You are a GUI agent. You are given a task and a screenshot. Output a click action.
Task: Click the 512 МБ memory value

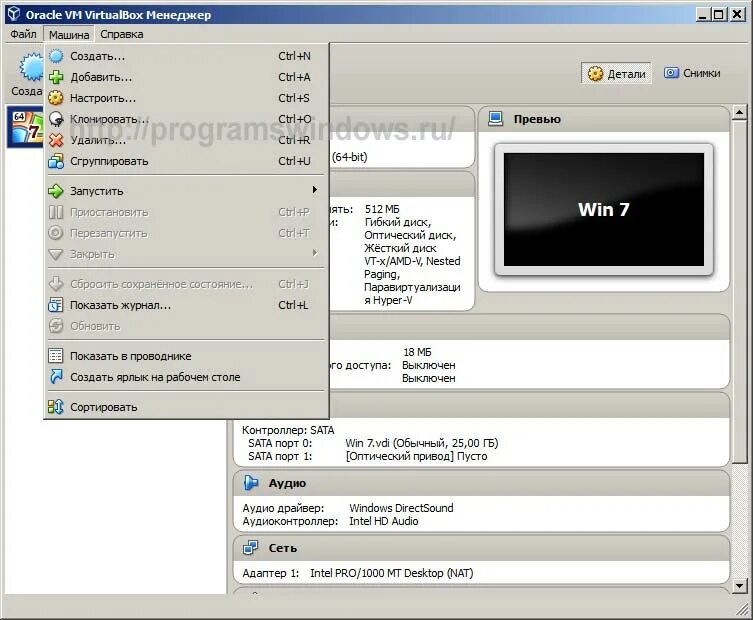(x=382, y=209)
